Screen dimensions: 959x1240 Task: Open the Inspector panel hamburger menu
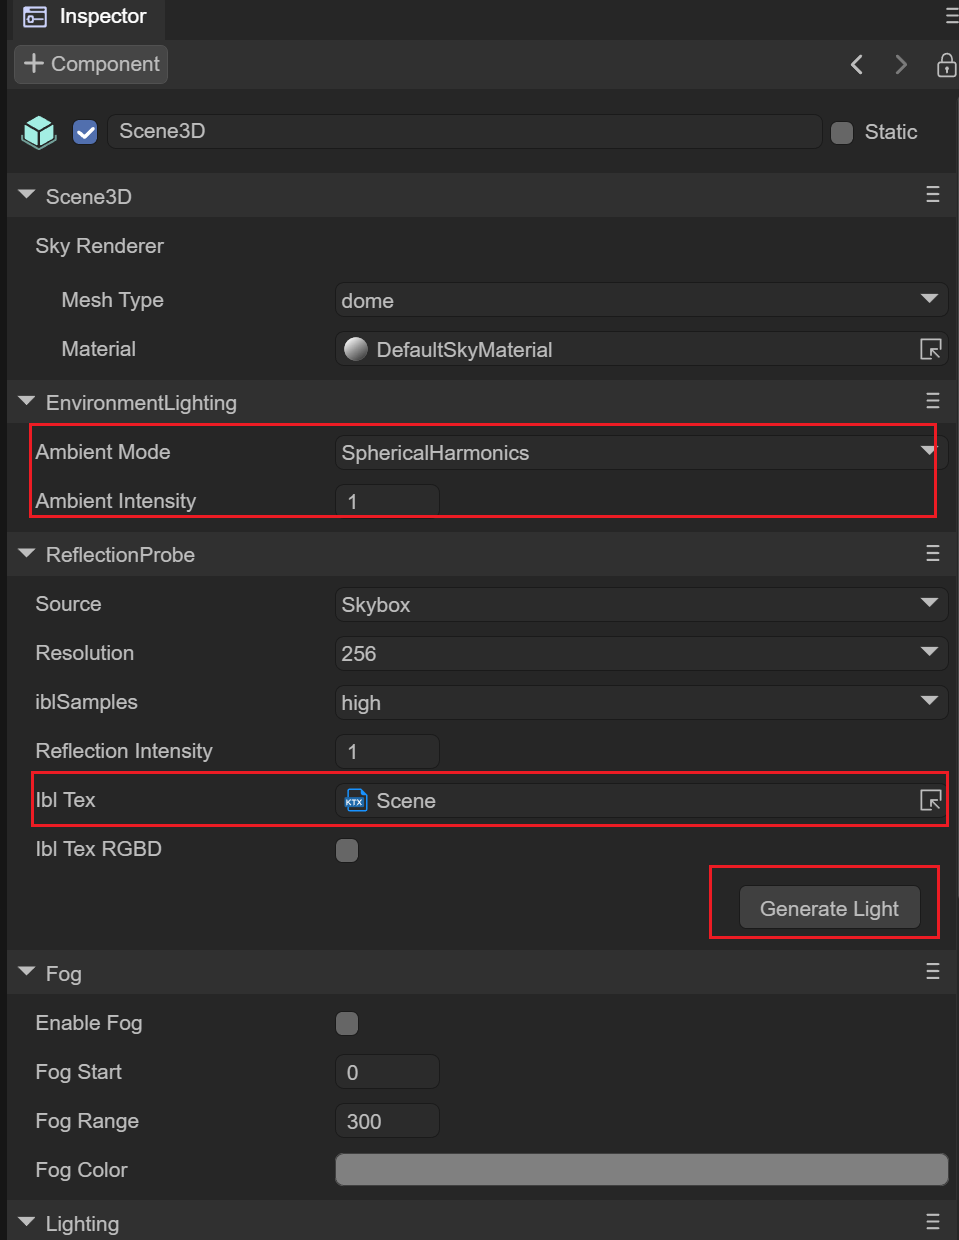pyautogui.click(x=951, y=17)
